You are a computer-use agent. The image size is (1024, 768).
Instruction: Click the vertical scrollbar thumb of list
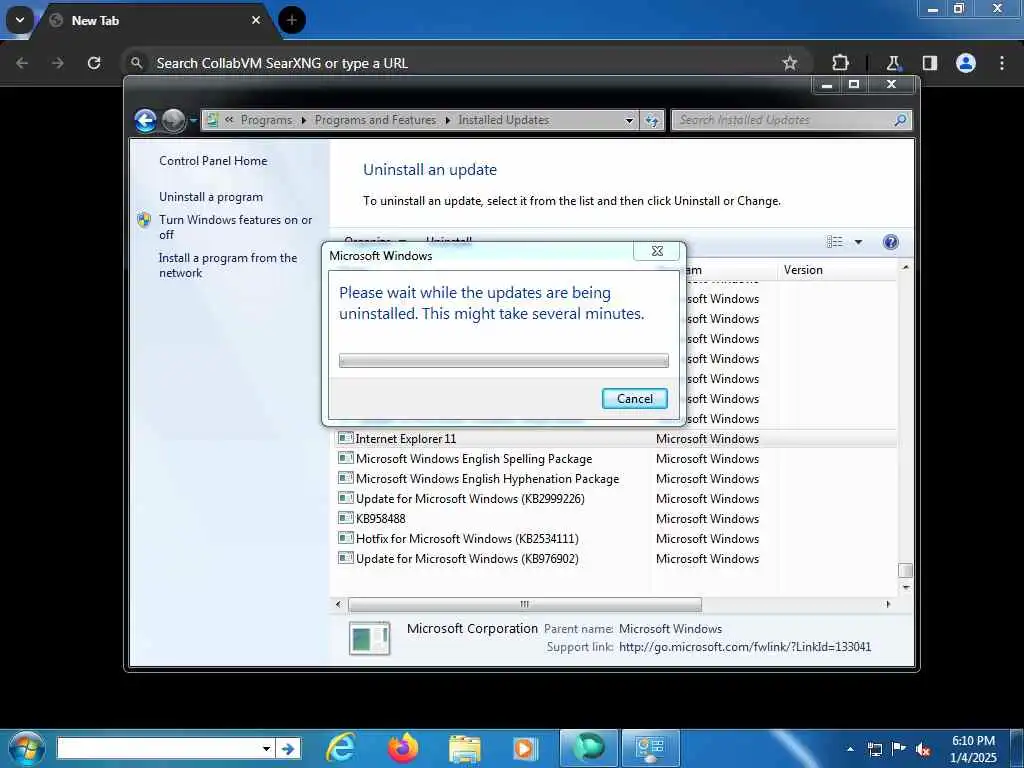(905, 570)
